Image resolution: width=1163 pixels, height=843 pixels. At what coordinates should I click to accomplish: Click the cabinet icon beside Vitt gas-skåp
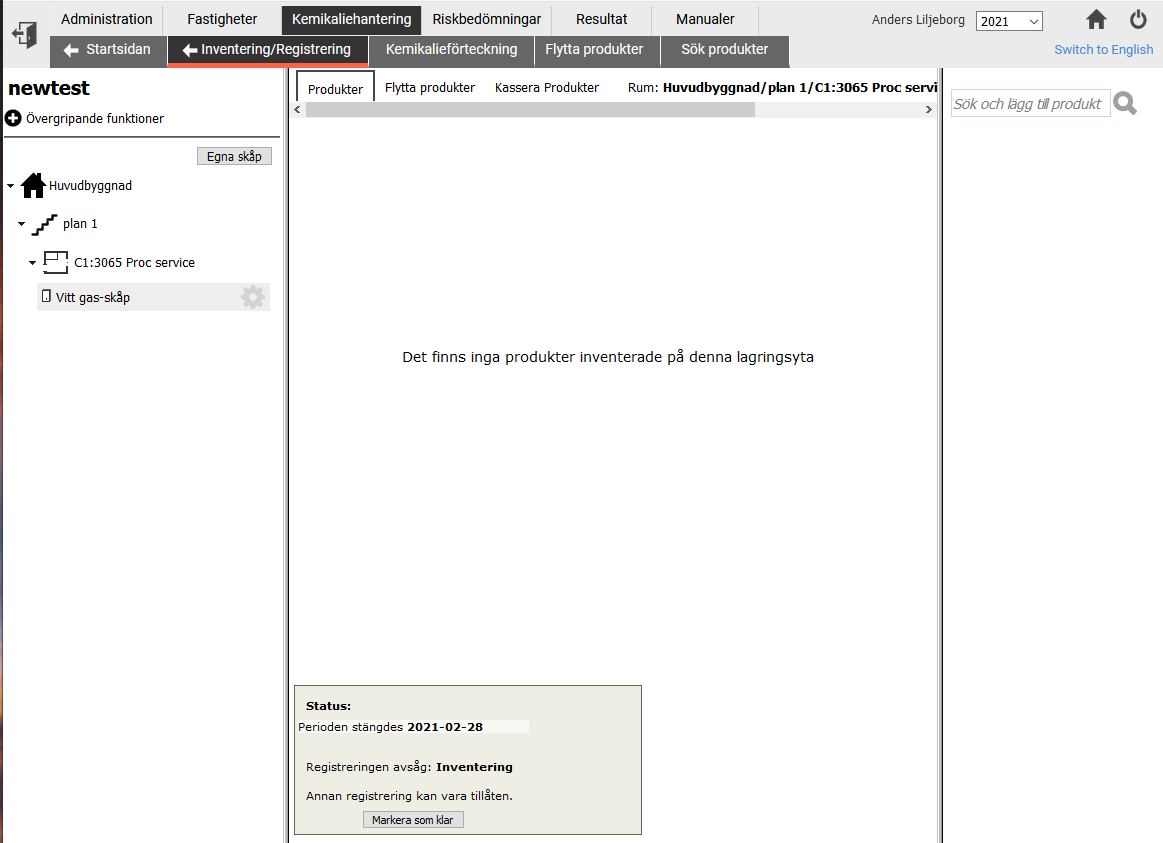(x=46, y=297)
